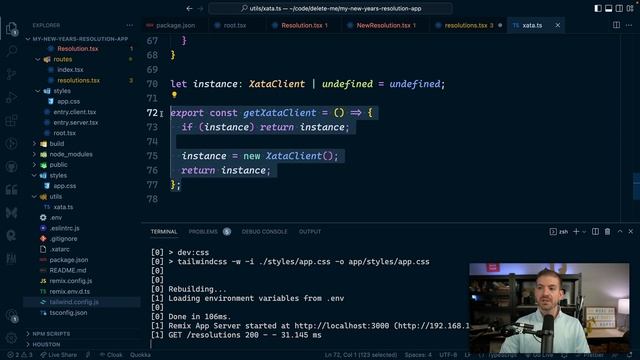This screenshot has width=640, height=360.
Task: Open the new terminal launch profile dropdown
Action: coord(584,231)
